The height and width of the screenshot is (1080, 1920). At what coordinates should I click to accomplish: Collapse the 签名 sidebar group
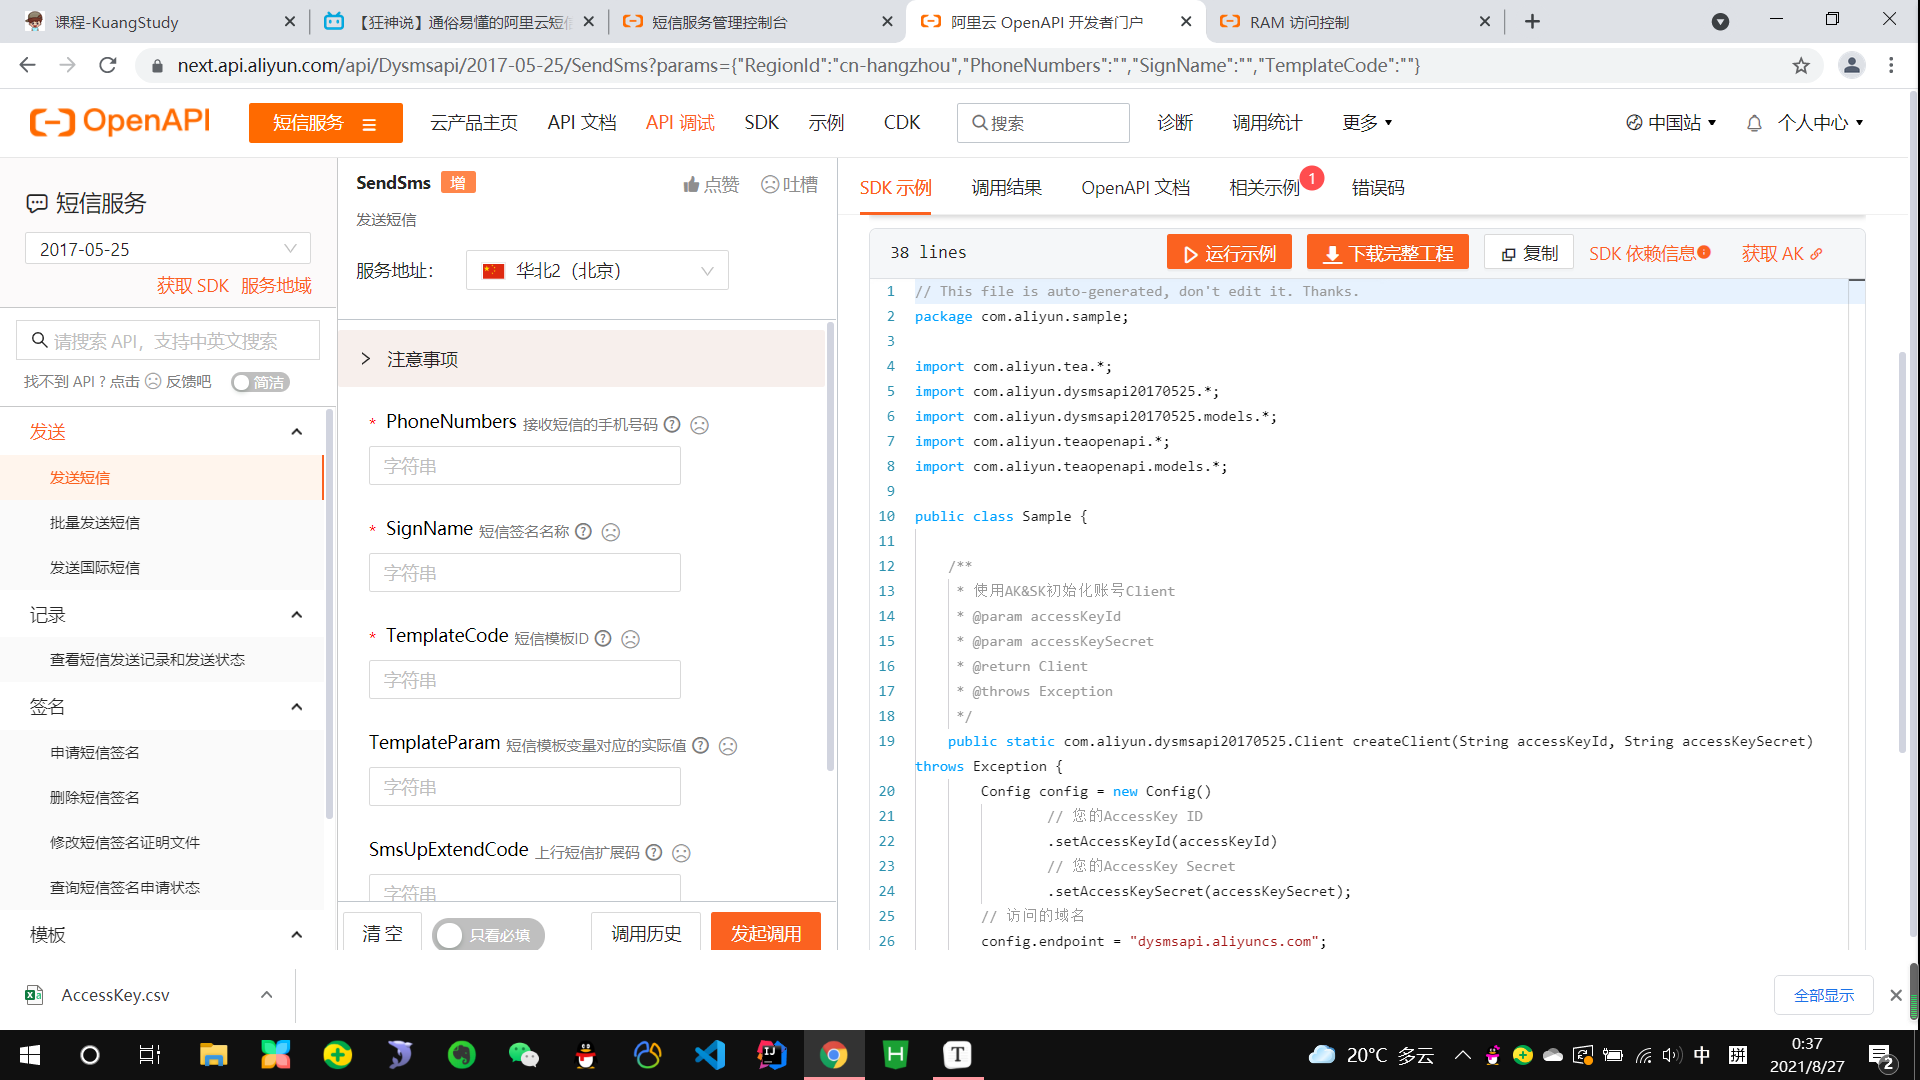click(x=296, y=707)
